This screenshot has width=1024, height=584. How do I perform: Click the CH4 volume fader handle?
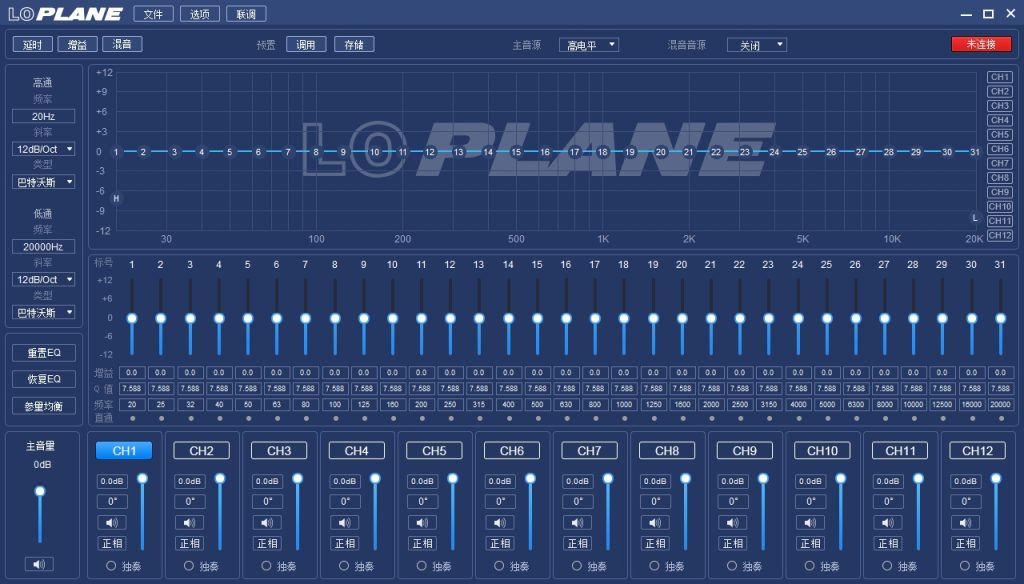[x=376, y=479]
